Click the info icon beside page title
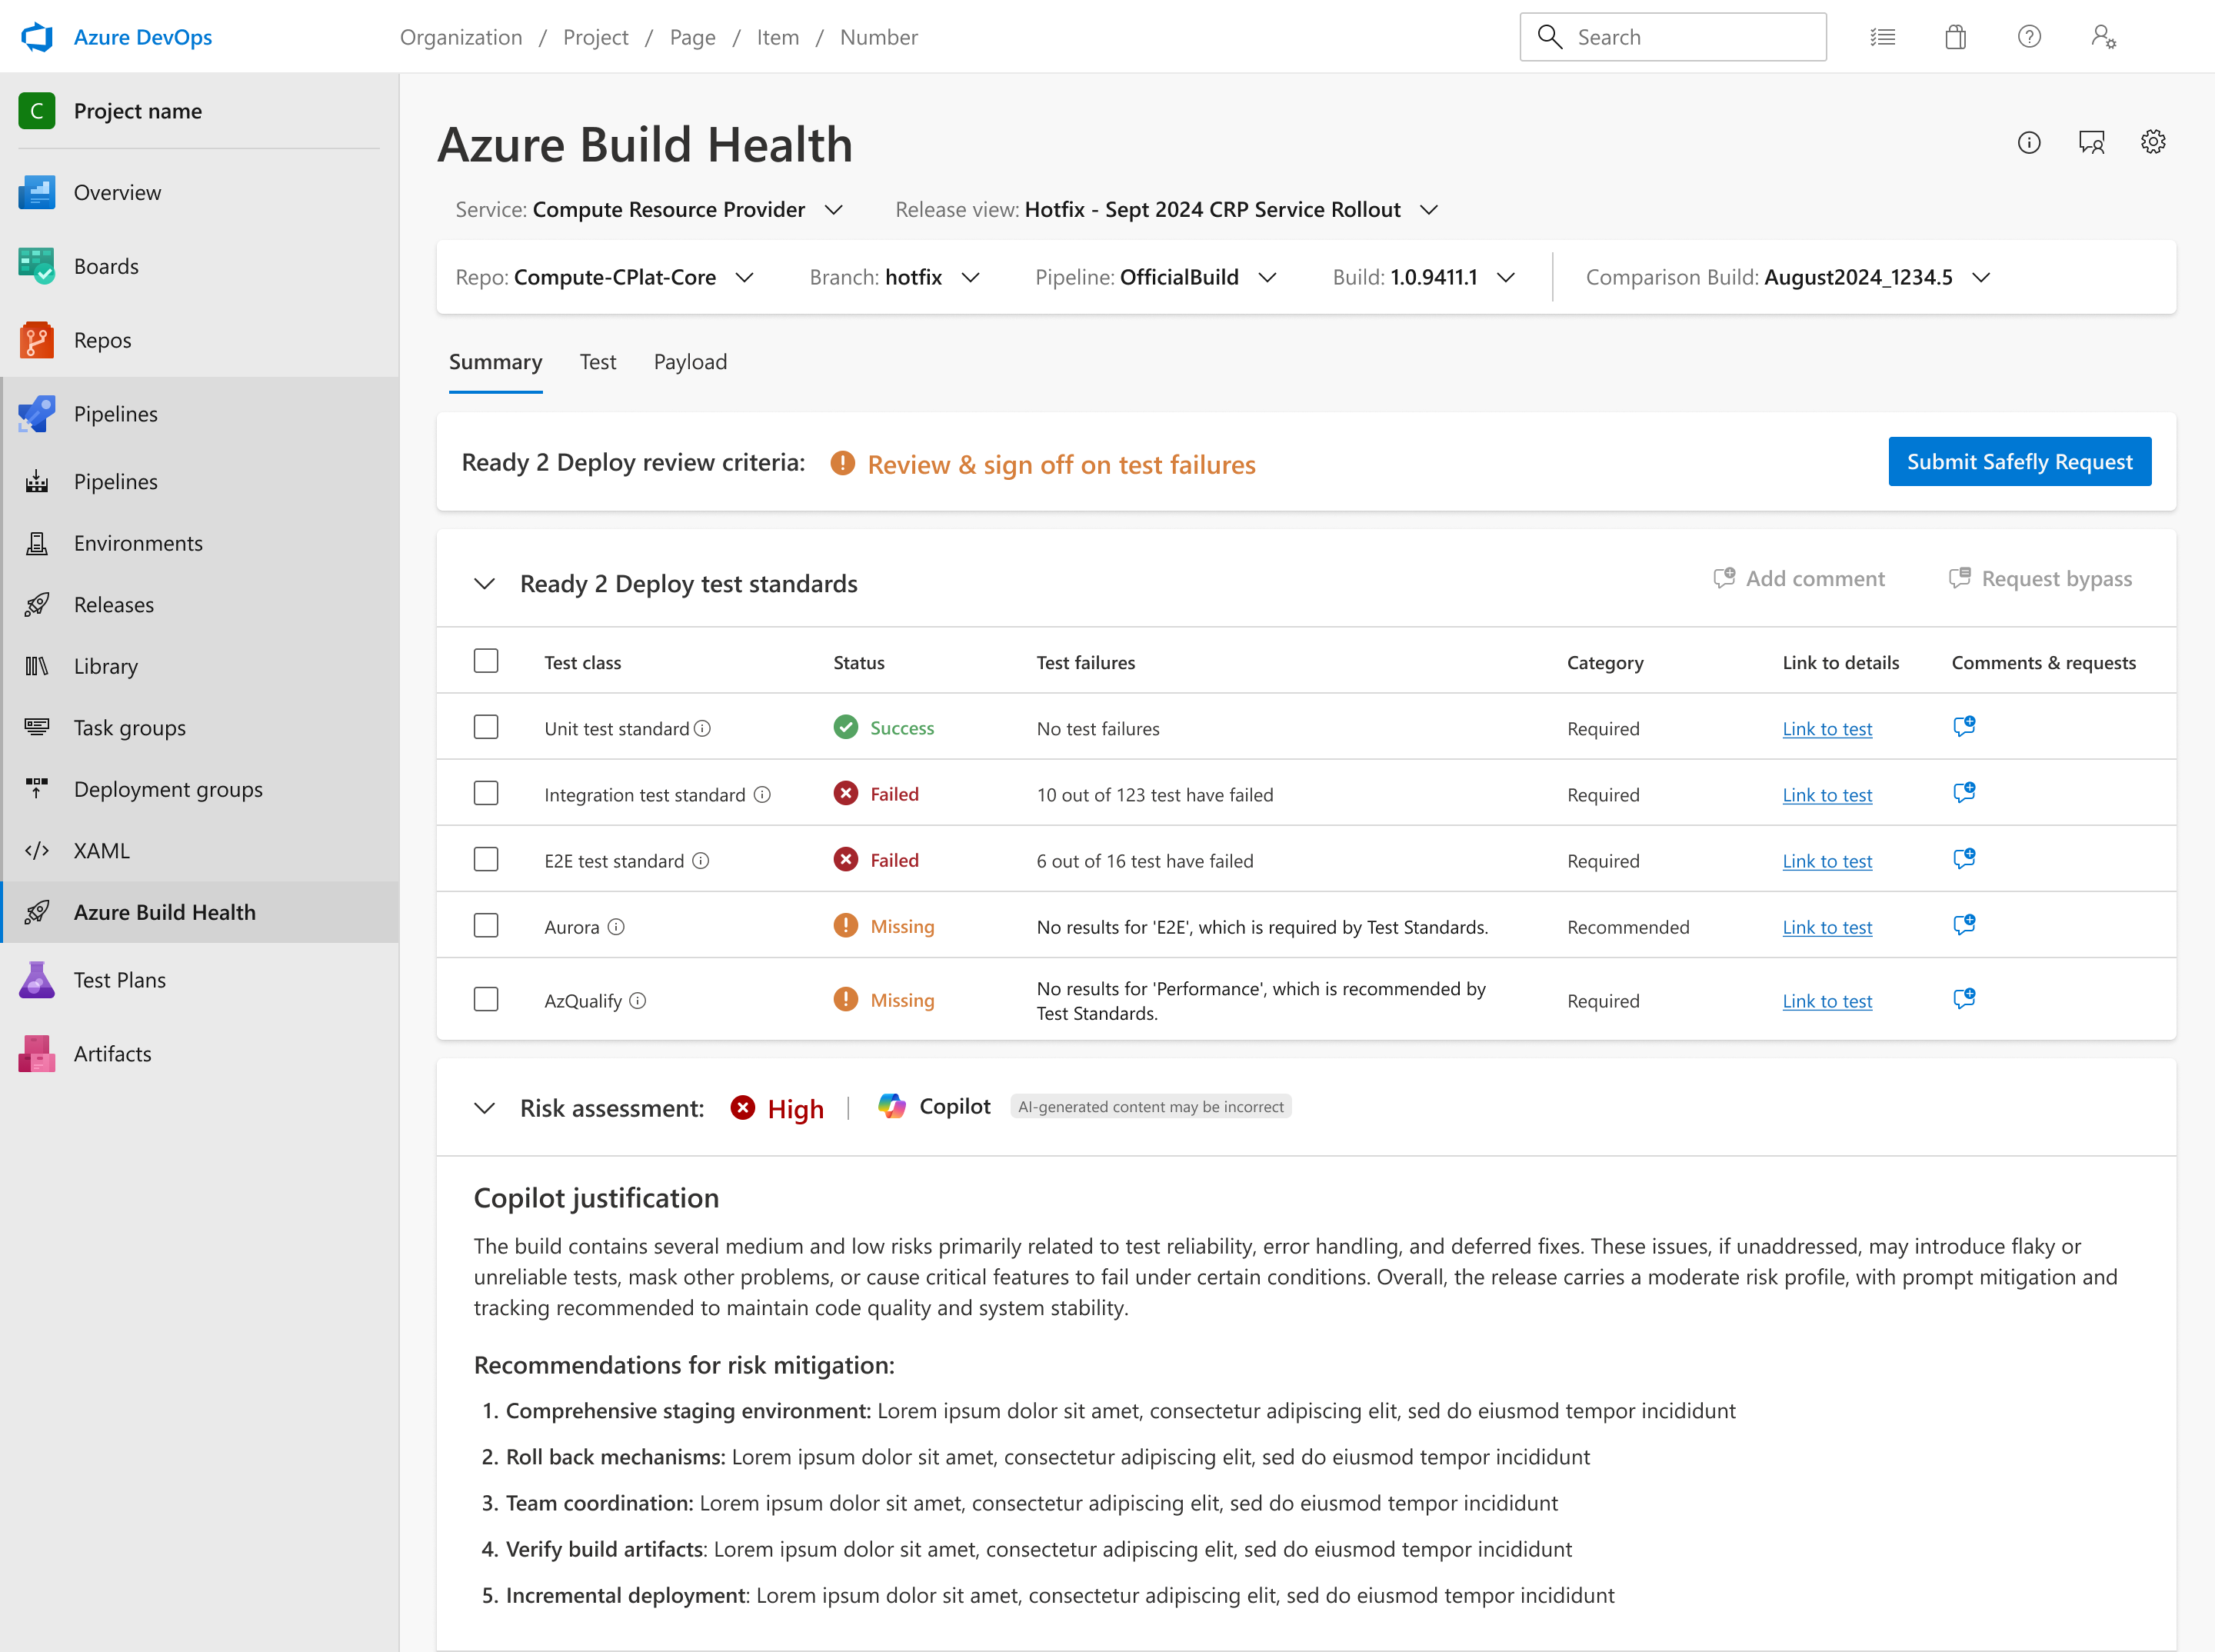Screen dimensions: 2215x1652 coord(2029,142)
